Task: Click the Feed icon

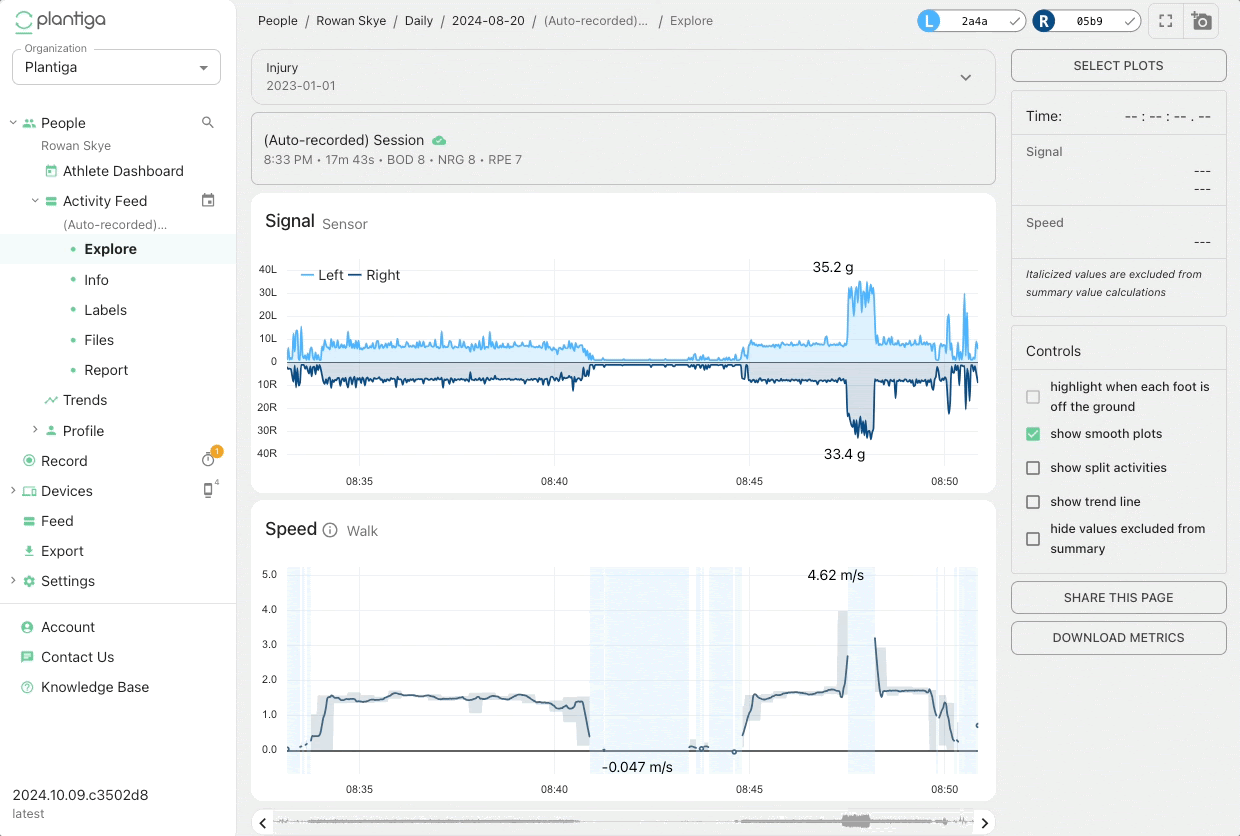Action: [29, 521]
